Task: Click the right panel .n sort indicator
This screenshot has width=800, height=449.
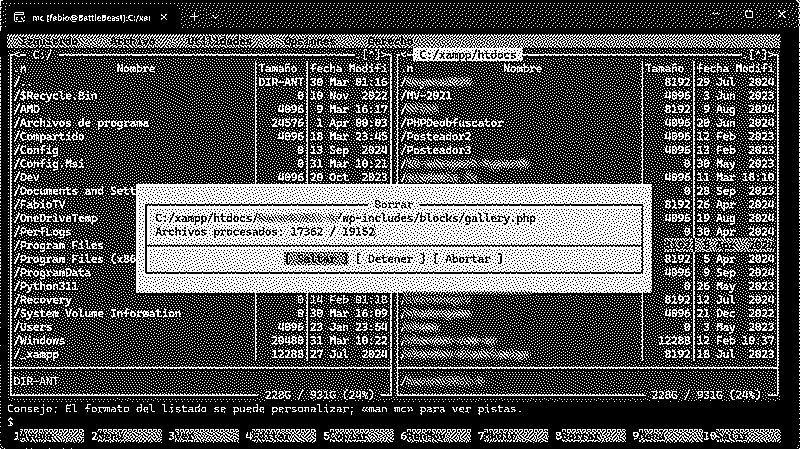Action: (408, 68)
